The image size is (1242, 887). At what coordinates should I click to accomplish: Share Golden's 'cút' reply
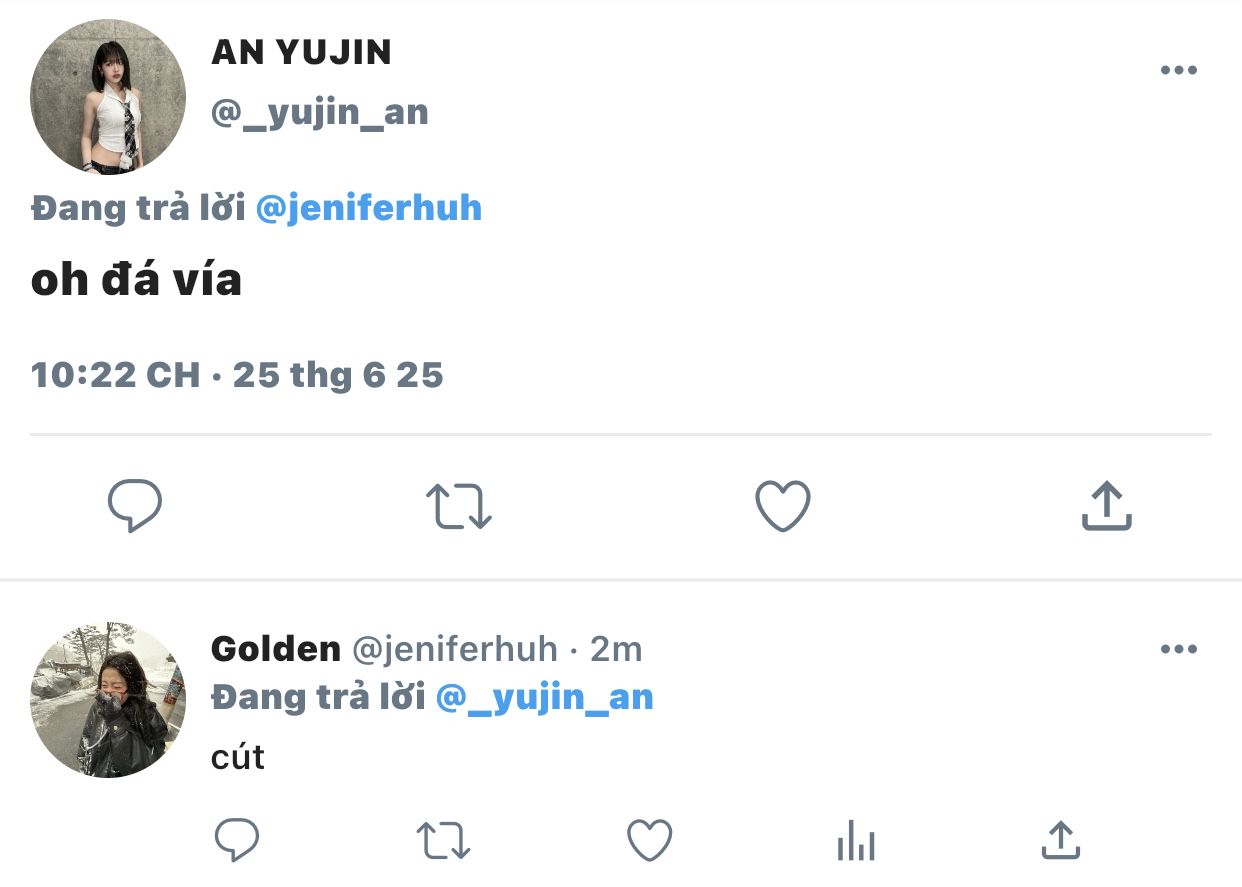(1060, 840)
